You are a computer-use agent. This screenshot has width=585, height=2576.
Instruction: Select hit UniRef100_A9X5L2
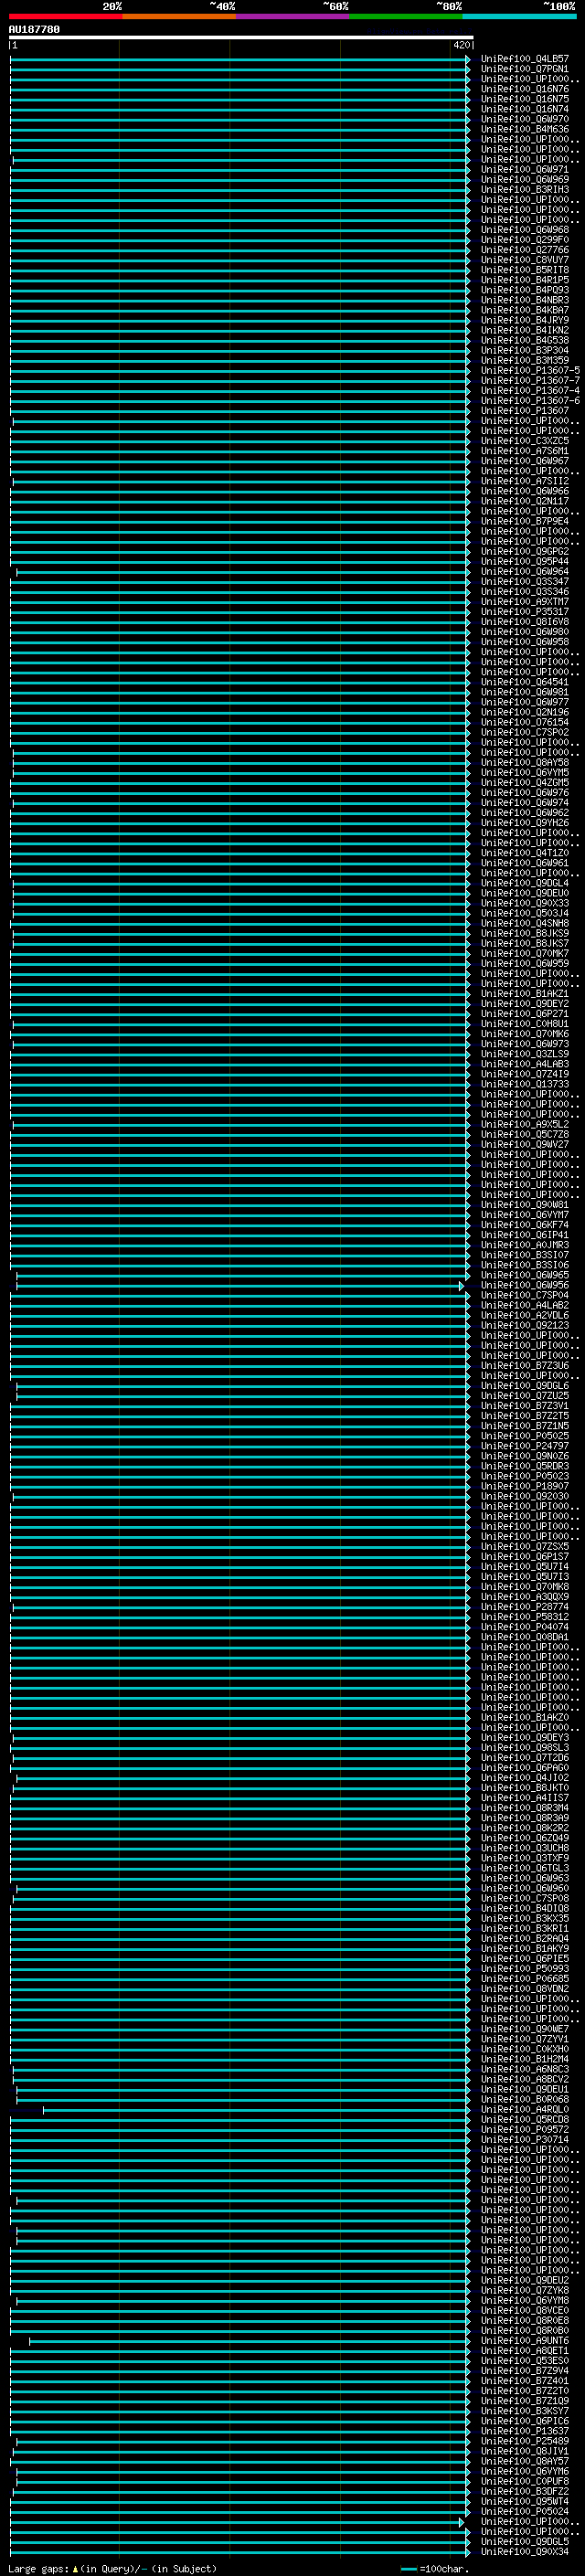point(525,1125)
